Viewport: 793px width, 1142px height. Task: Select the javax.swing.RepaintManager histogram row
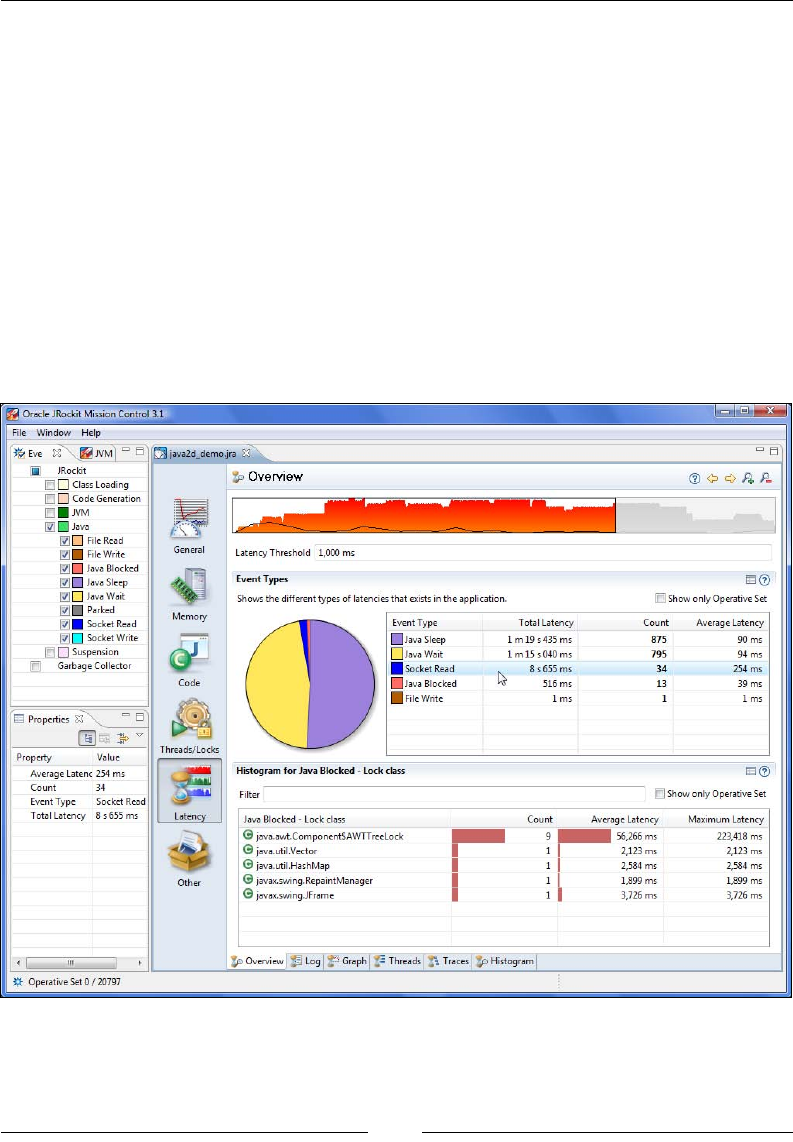point(503,881)
